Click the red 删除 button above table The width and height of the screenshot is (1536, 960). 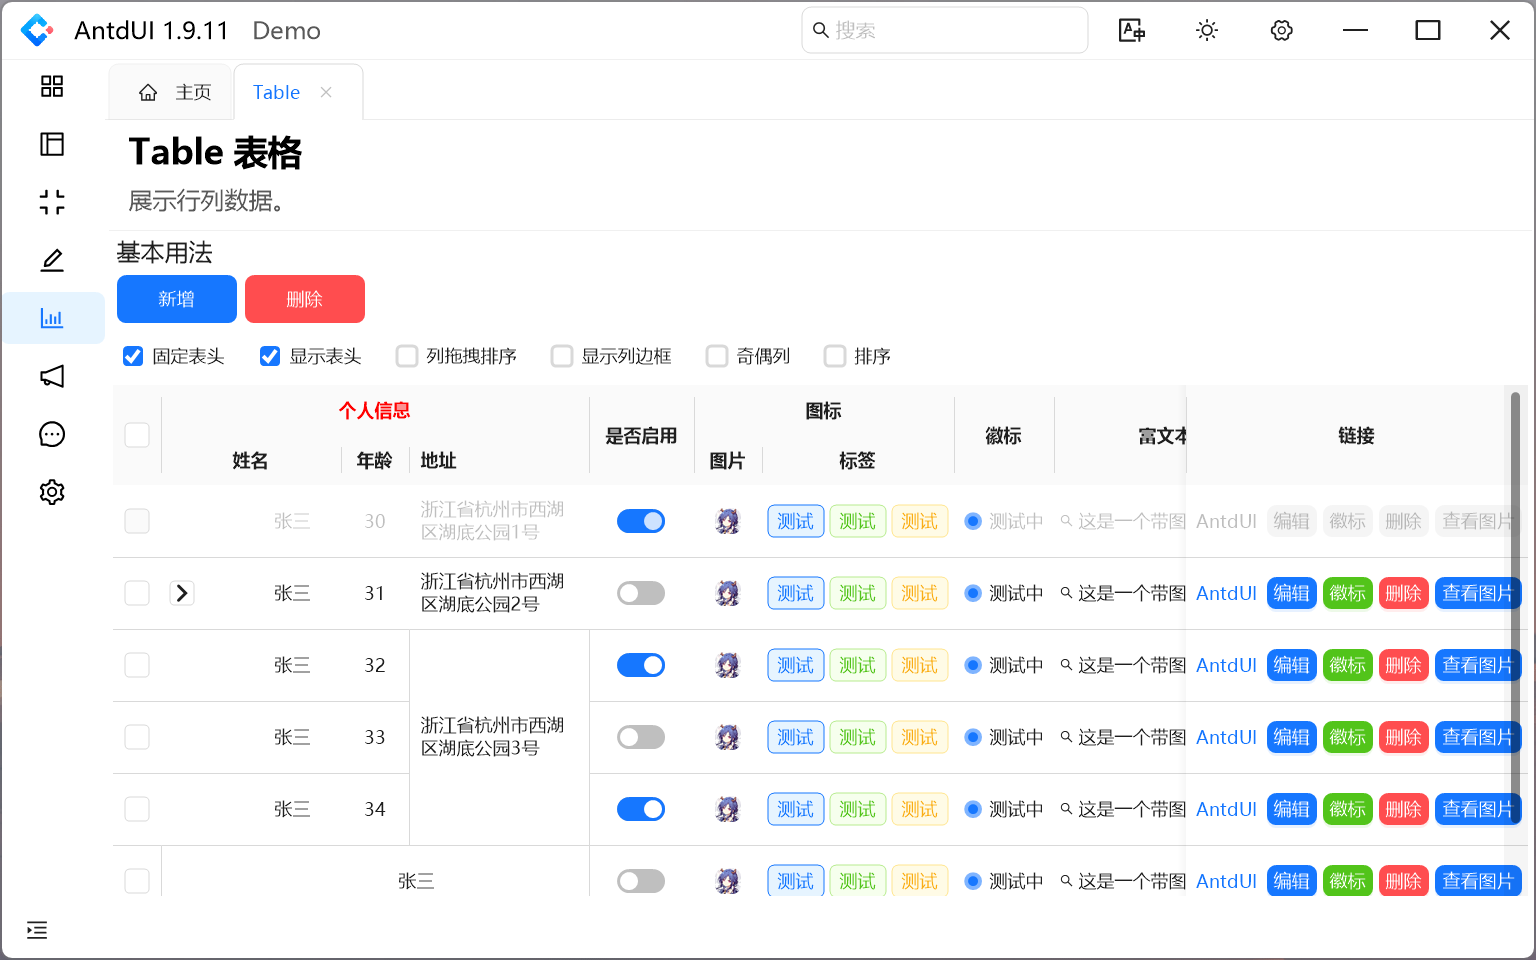(x=305, y=299)
